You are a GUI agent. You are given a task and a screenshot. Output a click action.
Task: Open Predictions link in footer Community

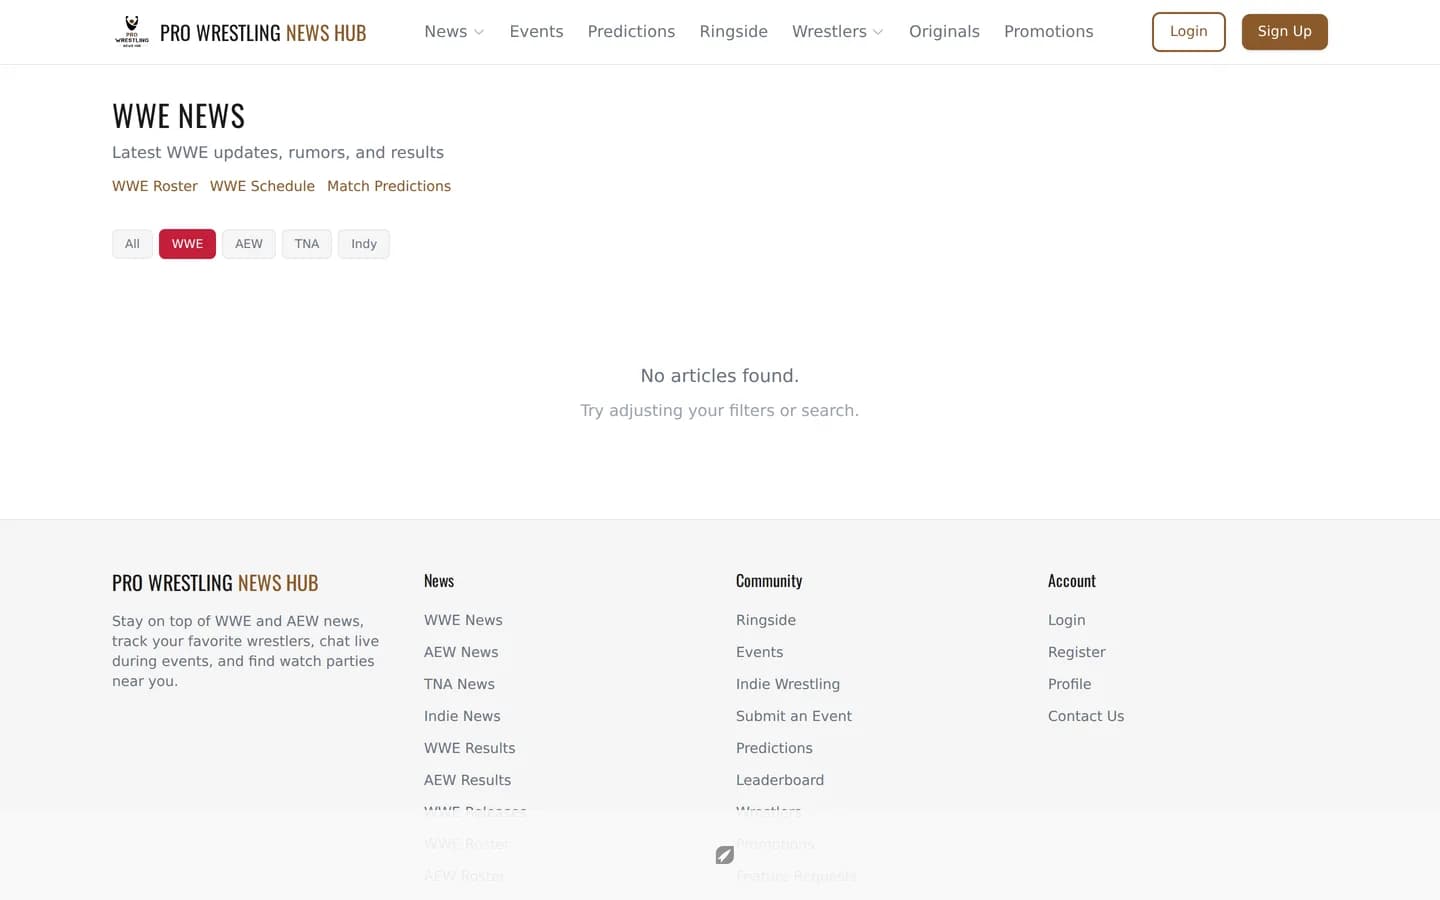pyautogui.click(x=774, y=748)
